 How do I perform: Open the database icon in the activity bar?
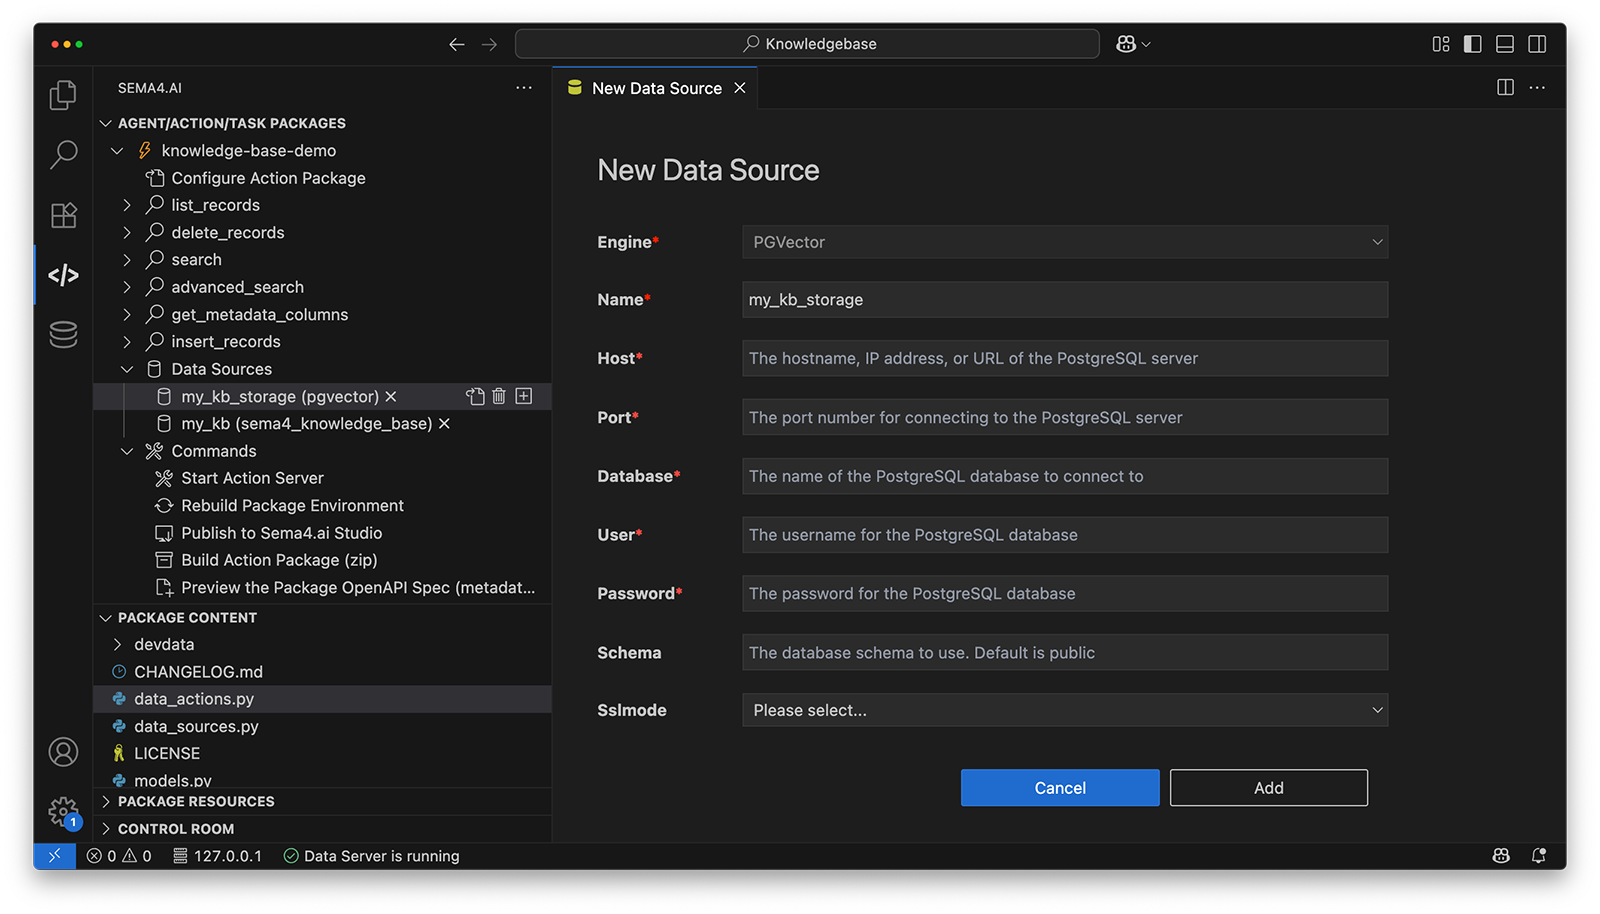pyautogui.click(x=63, y=334)
